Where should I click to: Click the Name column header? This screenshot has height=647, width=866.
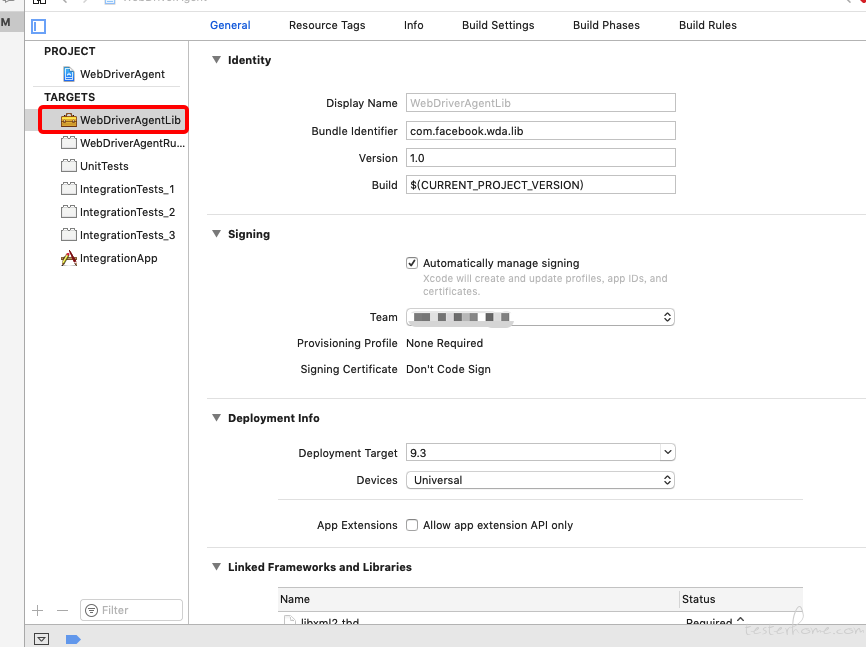click(x=478, y=599)
